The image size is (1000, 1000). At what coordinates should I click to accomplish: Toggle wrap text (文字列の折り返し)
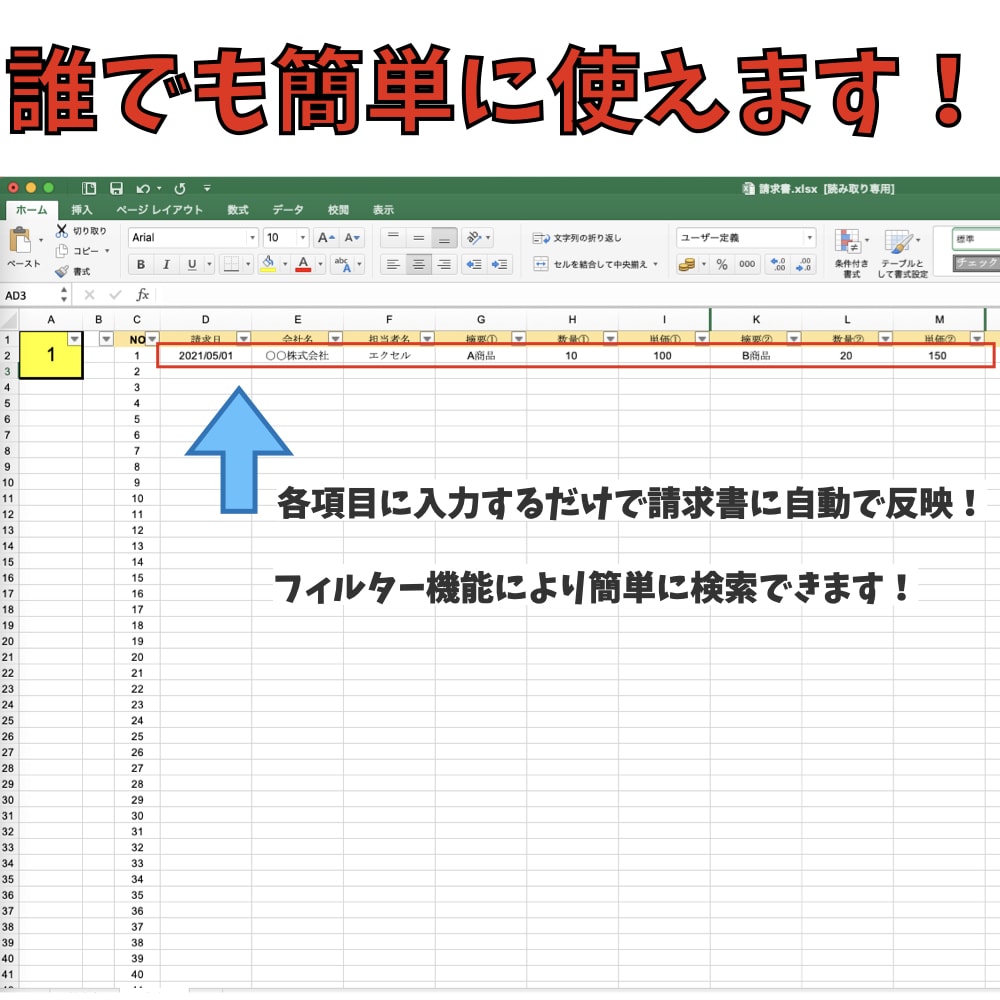pos(577,238)
